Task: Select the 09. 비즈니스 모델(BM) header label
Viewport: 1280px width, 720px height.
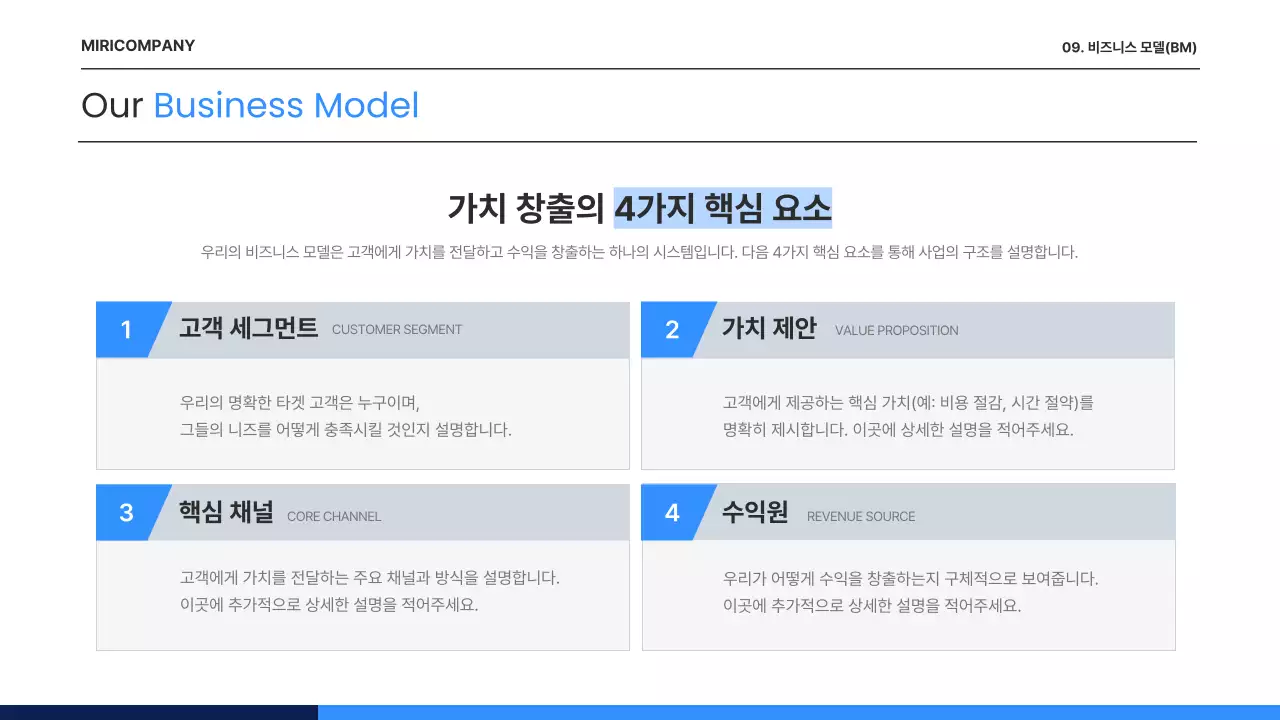Action: [1128, 47]
